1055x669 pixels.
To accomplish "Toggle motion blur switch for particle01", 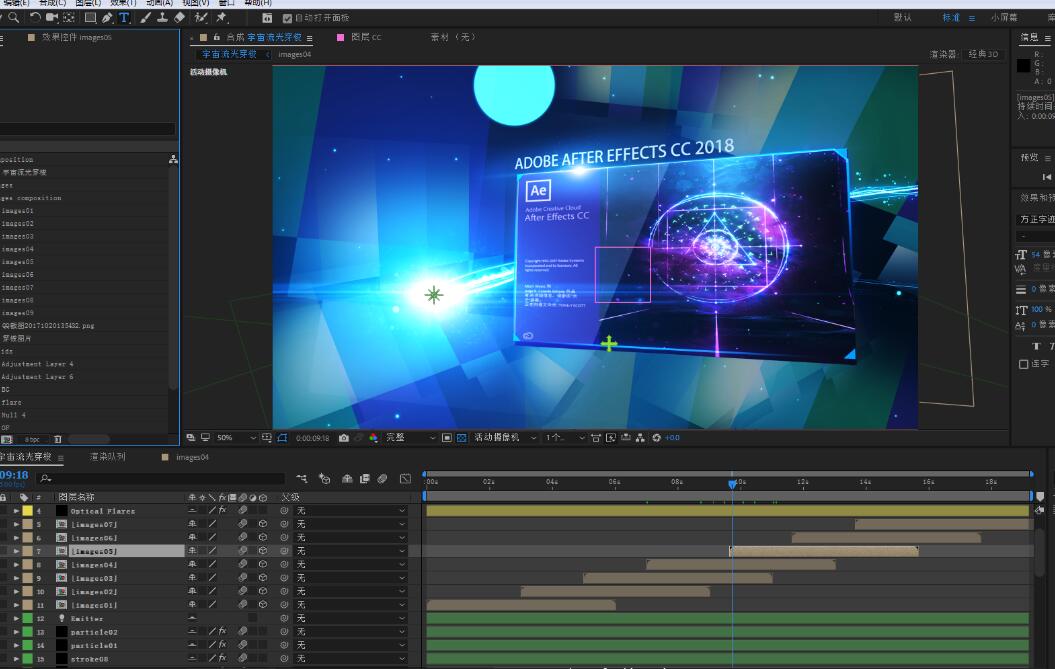I will tap(243, 645).
